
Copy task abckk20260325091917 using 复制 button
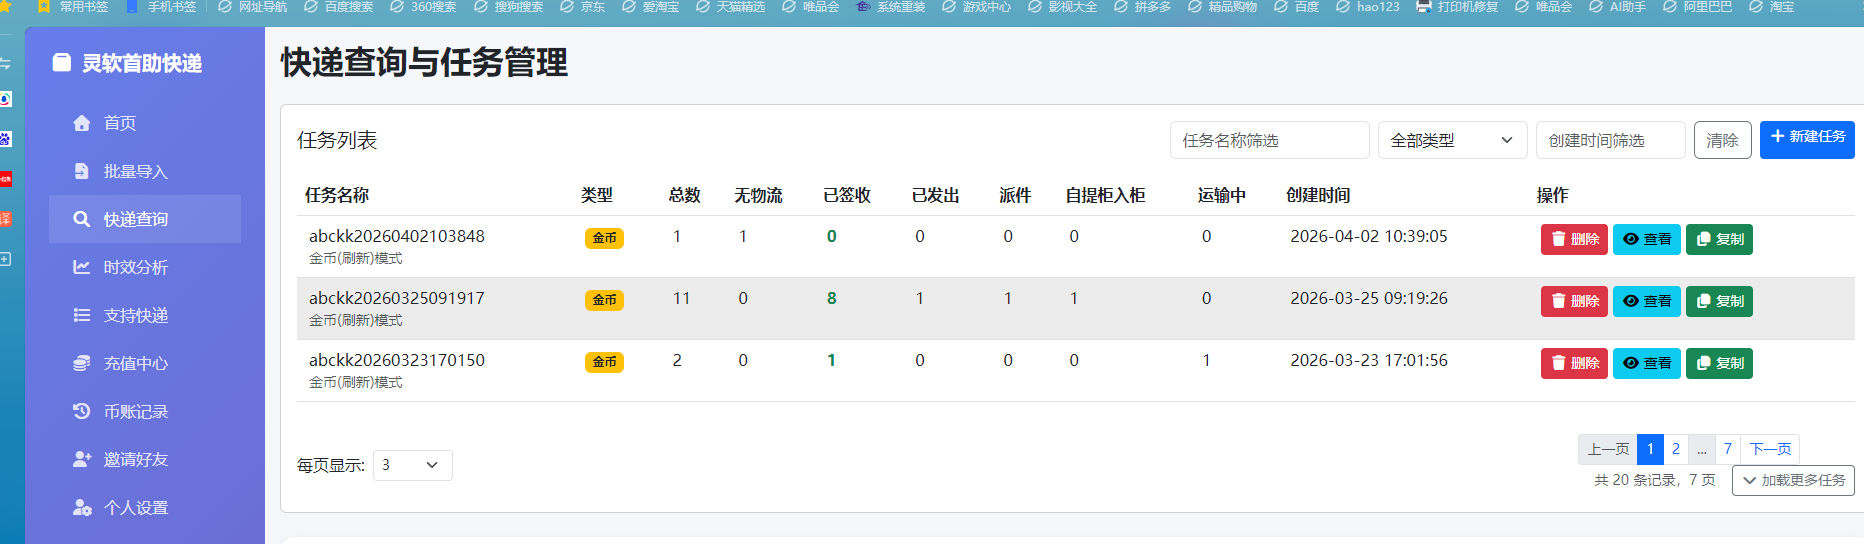tap(1719, 301)
